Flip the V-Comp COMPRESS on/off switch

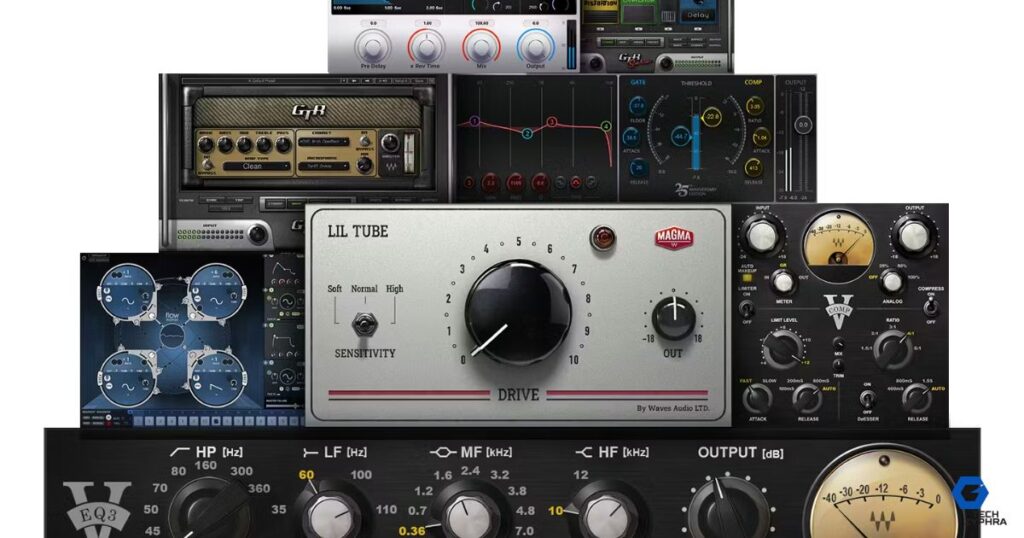click(931, 306)
